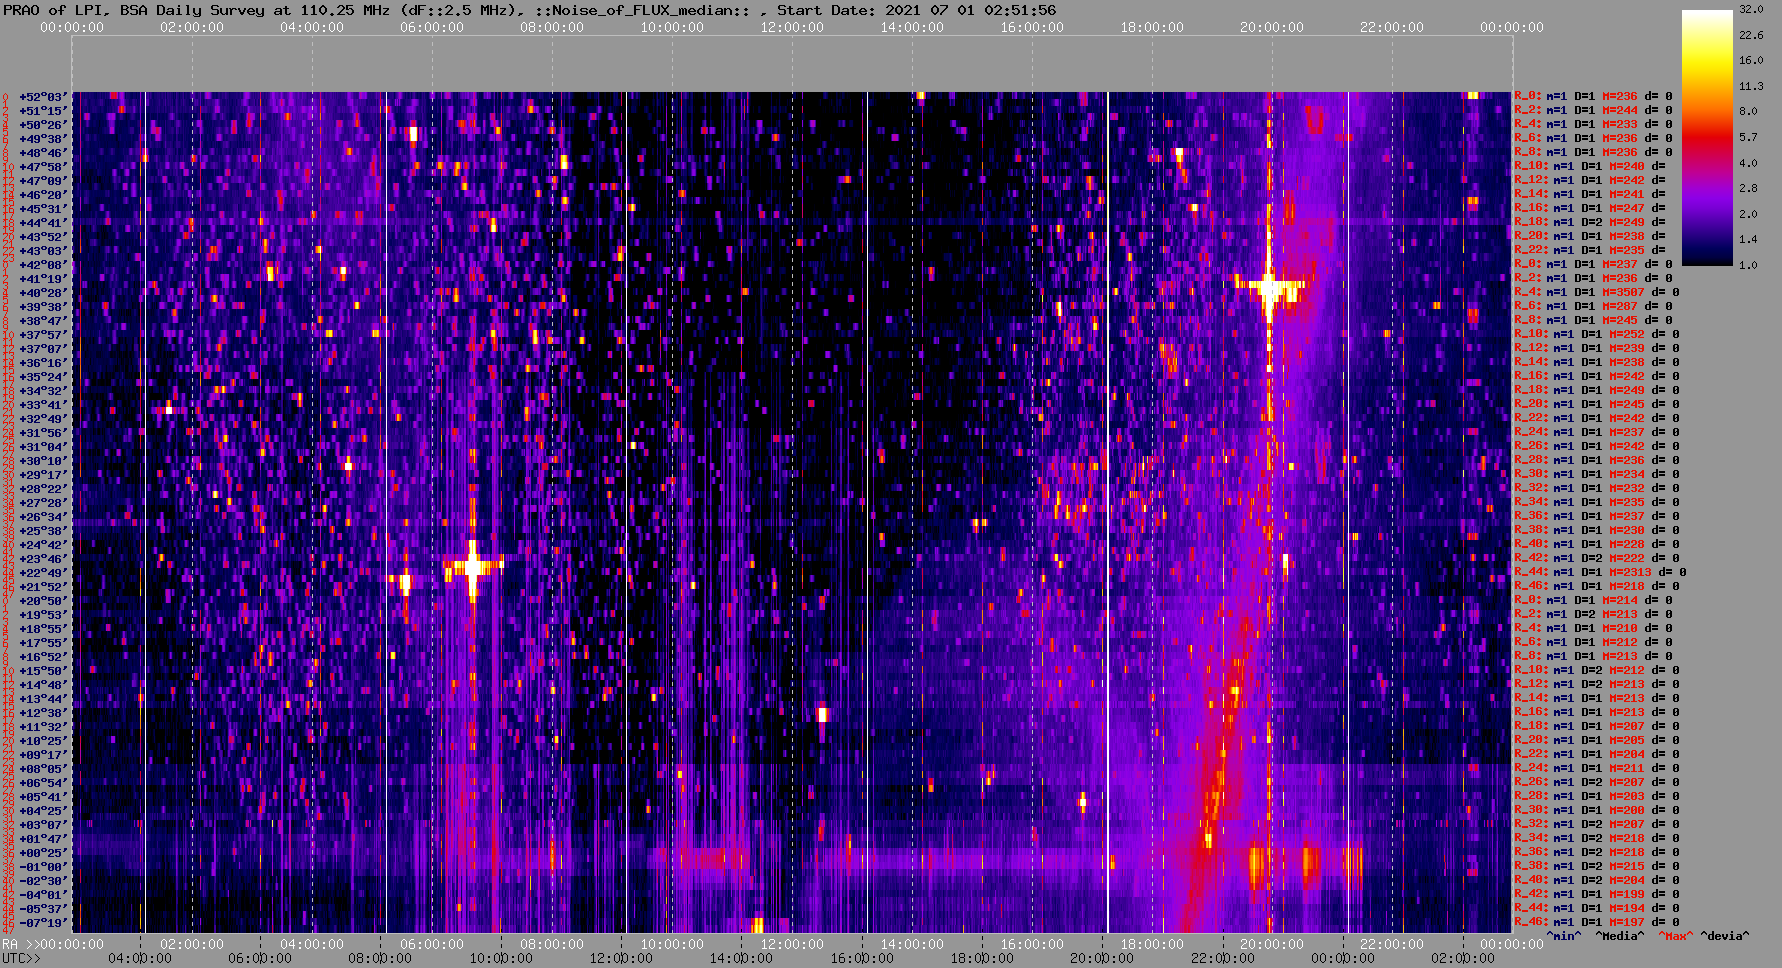Screen dimensions: 1782x968
Task: Click the bright cross source near +40°28'
Action: coord(1269,290)
